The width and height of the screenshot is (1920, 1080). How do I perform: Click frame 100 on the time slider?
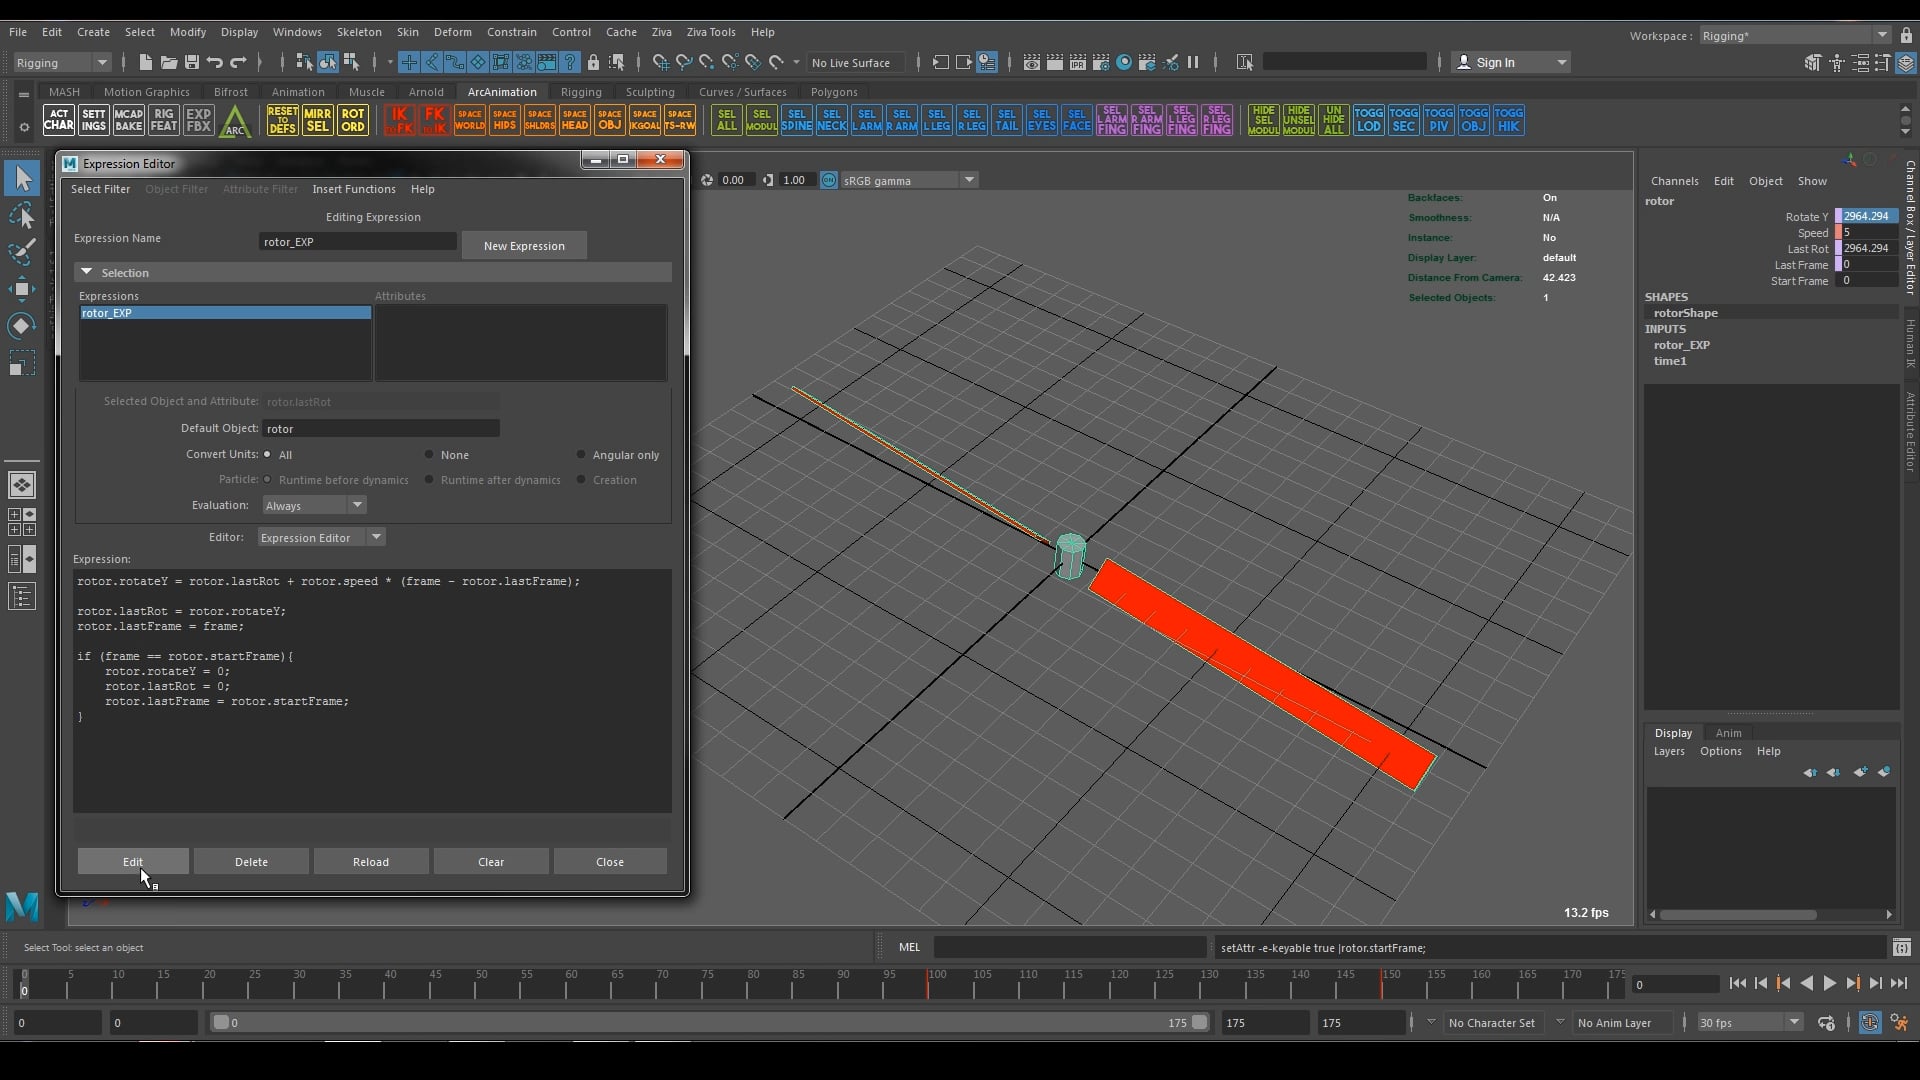point(928,985)
